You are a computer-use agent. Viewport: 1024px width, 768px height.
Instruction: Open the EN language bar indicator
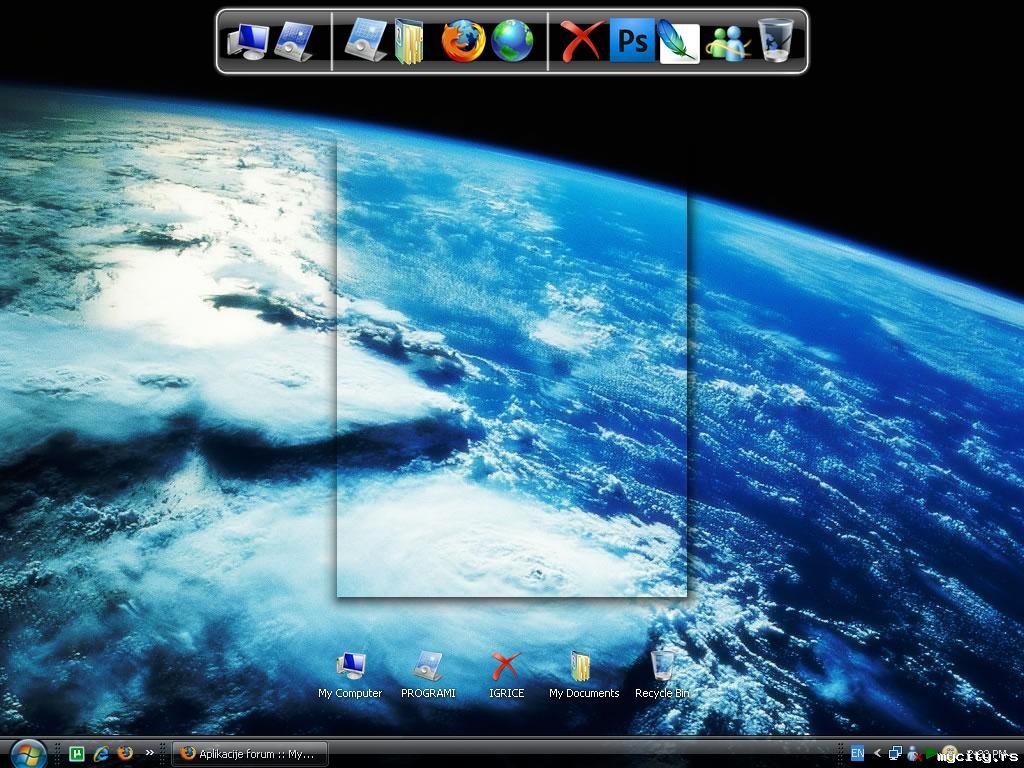(x=857, y=754)
